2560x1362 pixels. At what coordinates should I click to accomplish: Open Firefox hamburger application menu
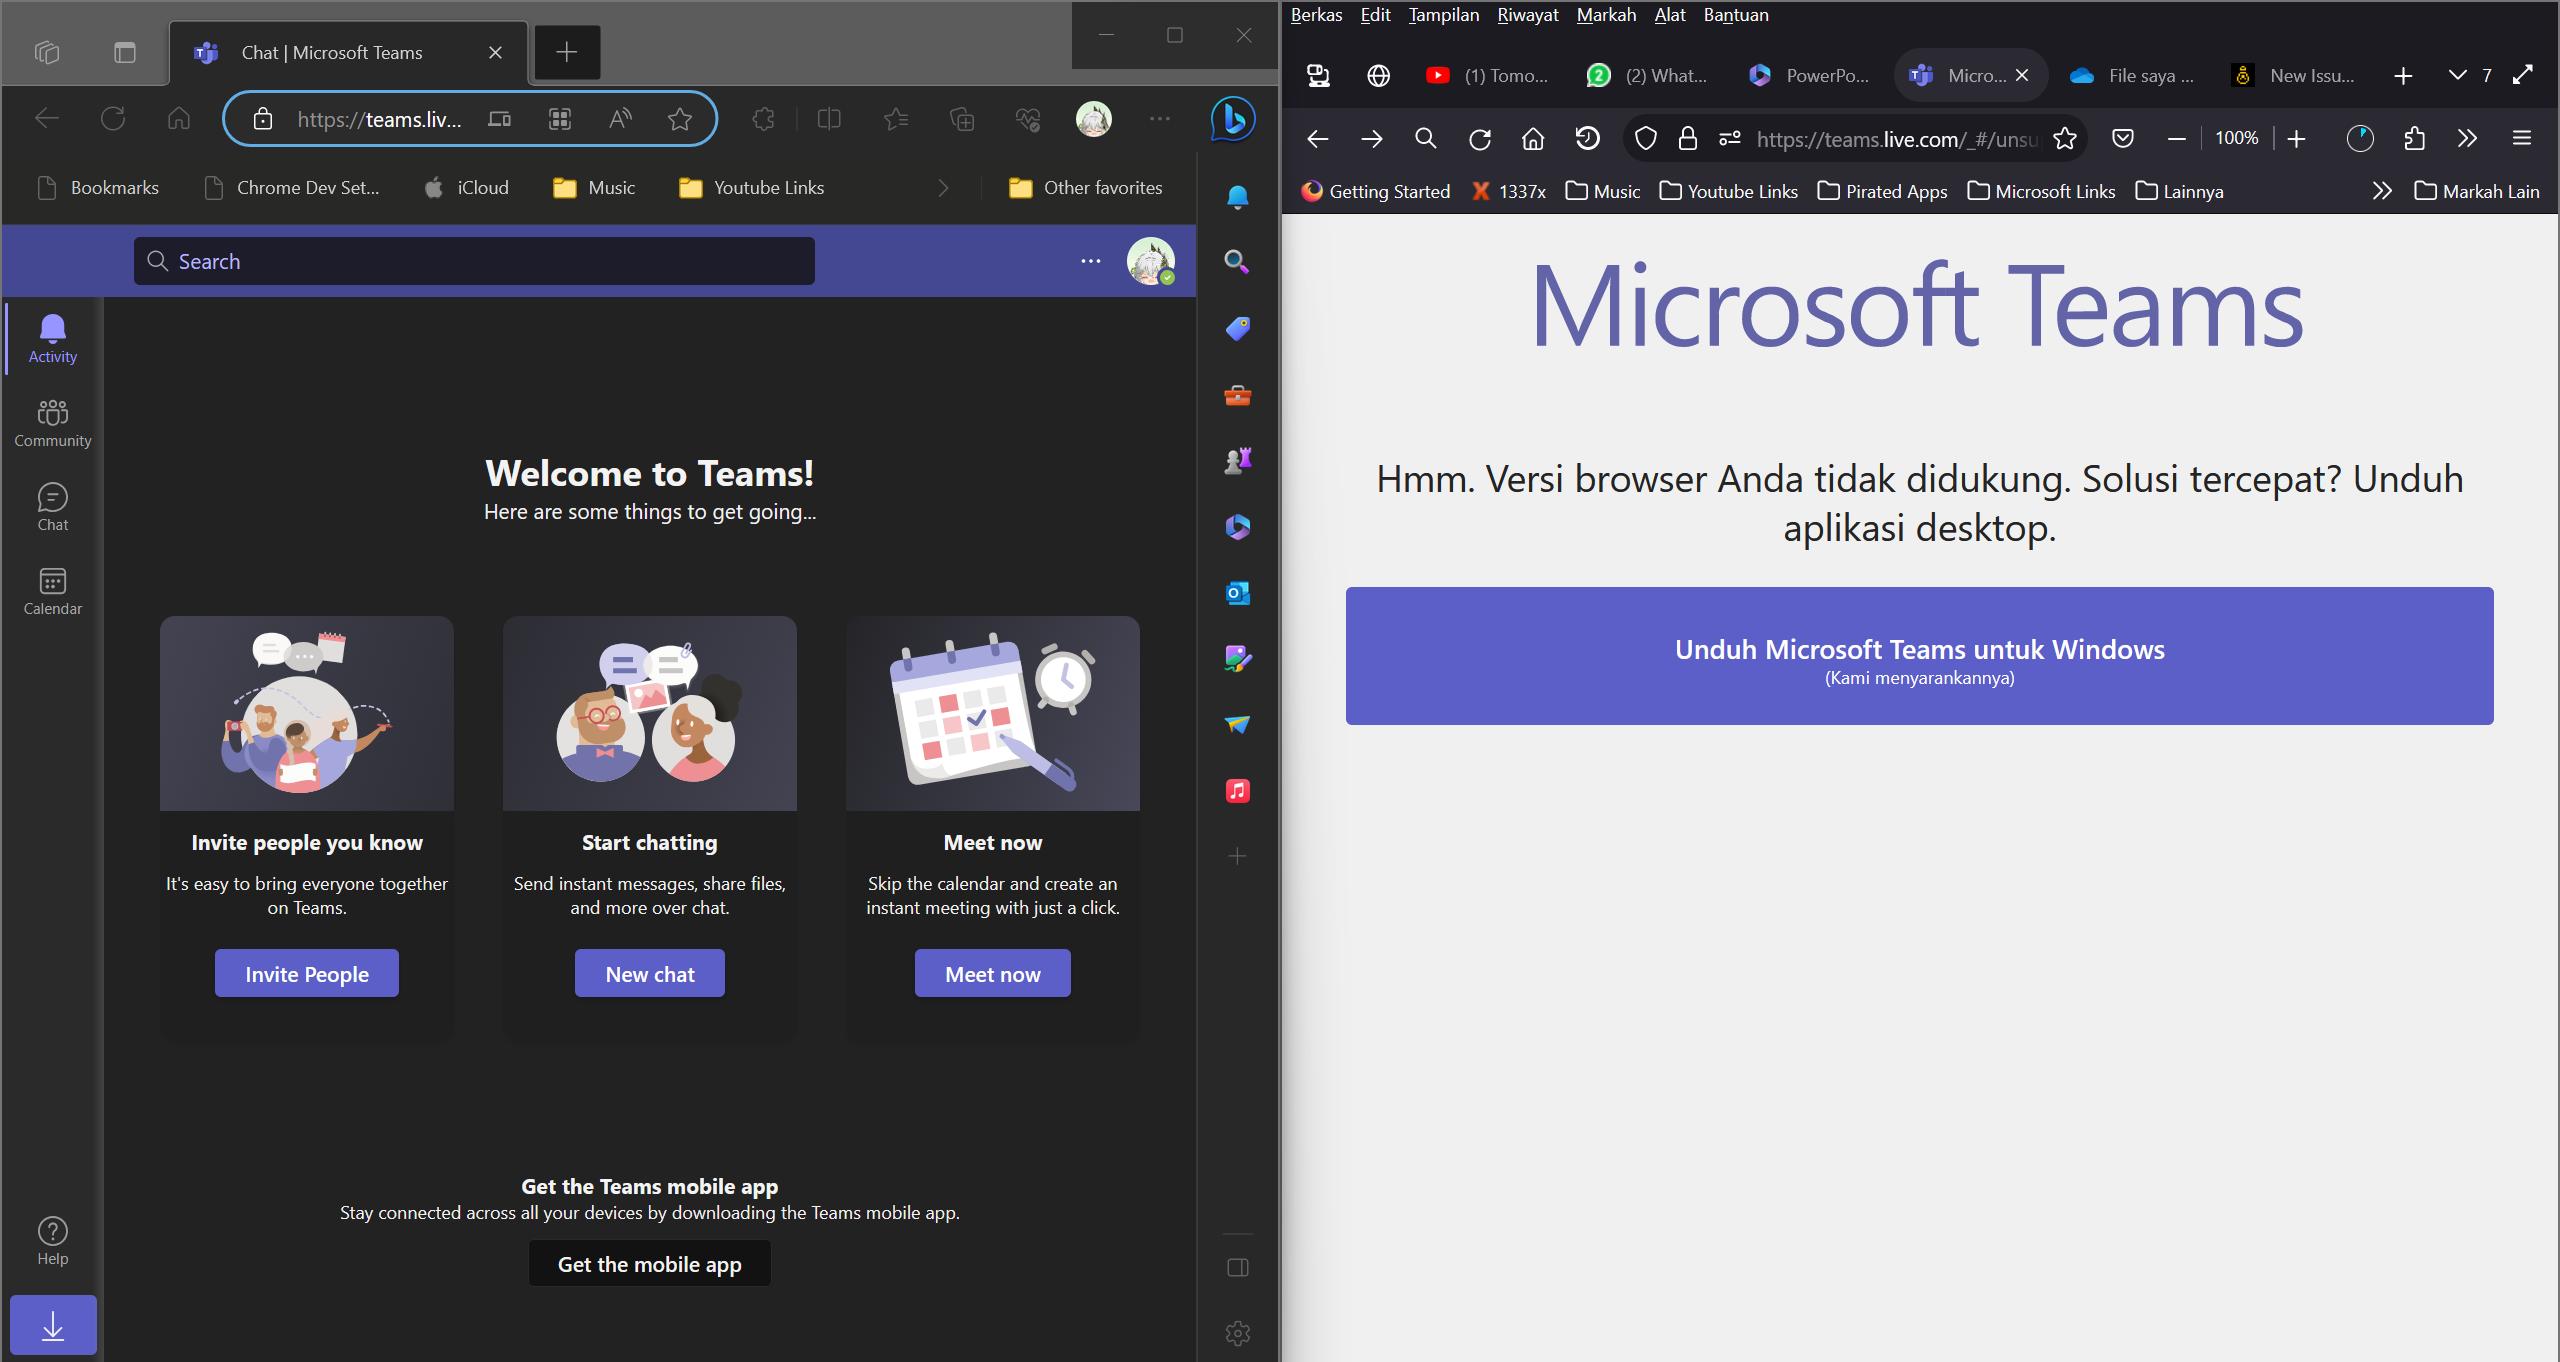[2521, 139]
